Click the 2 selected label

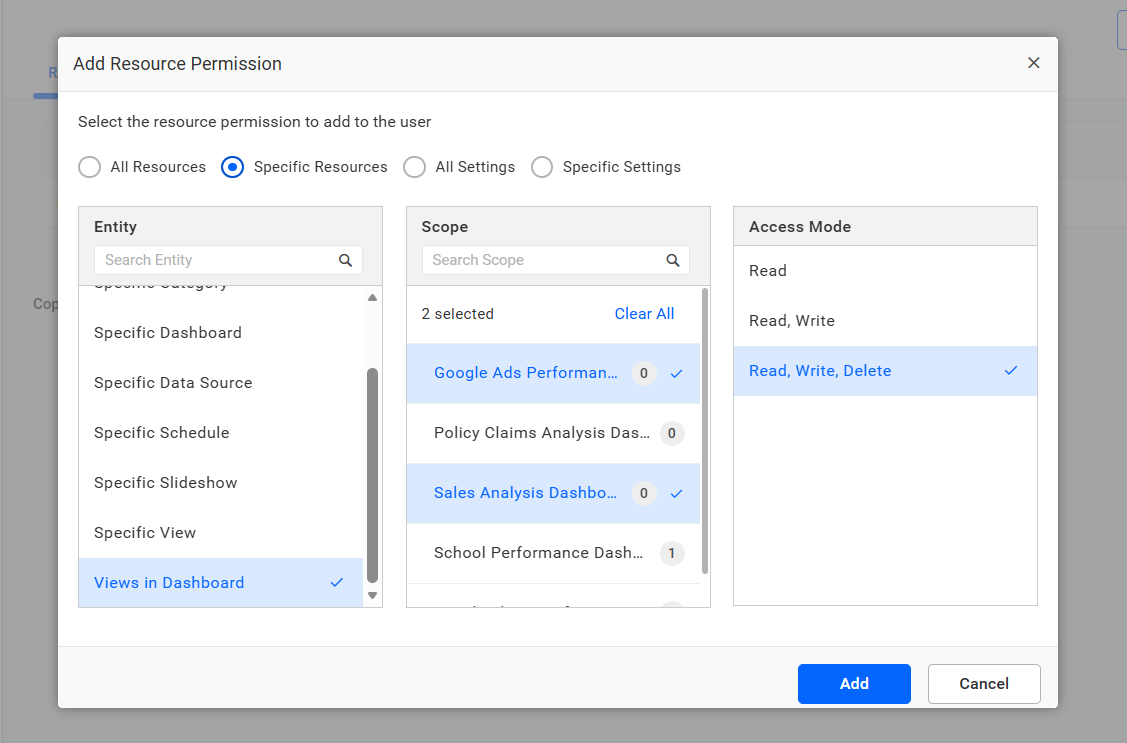tap(458, 314)
